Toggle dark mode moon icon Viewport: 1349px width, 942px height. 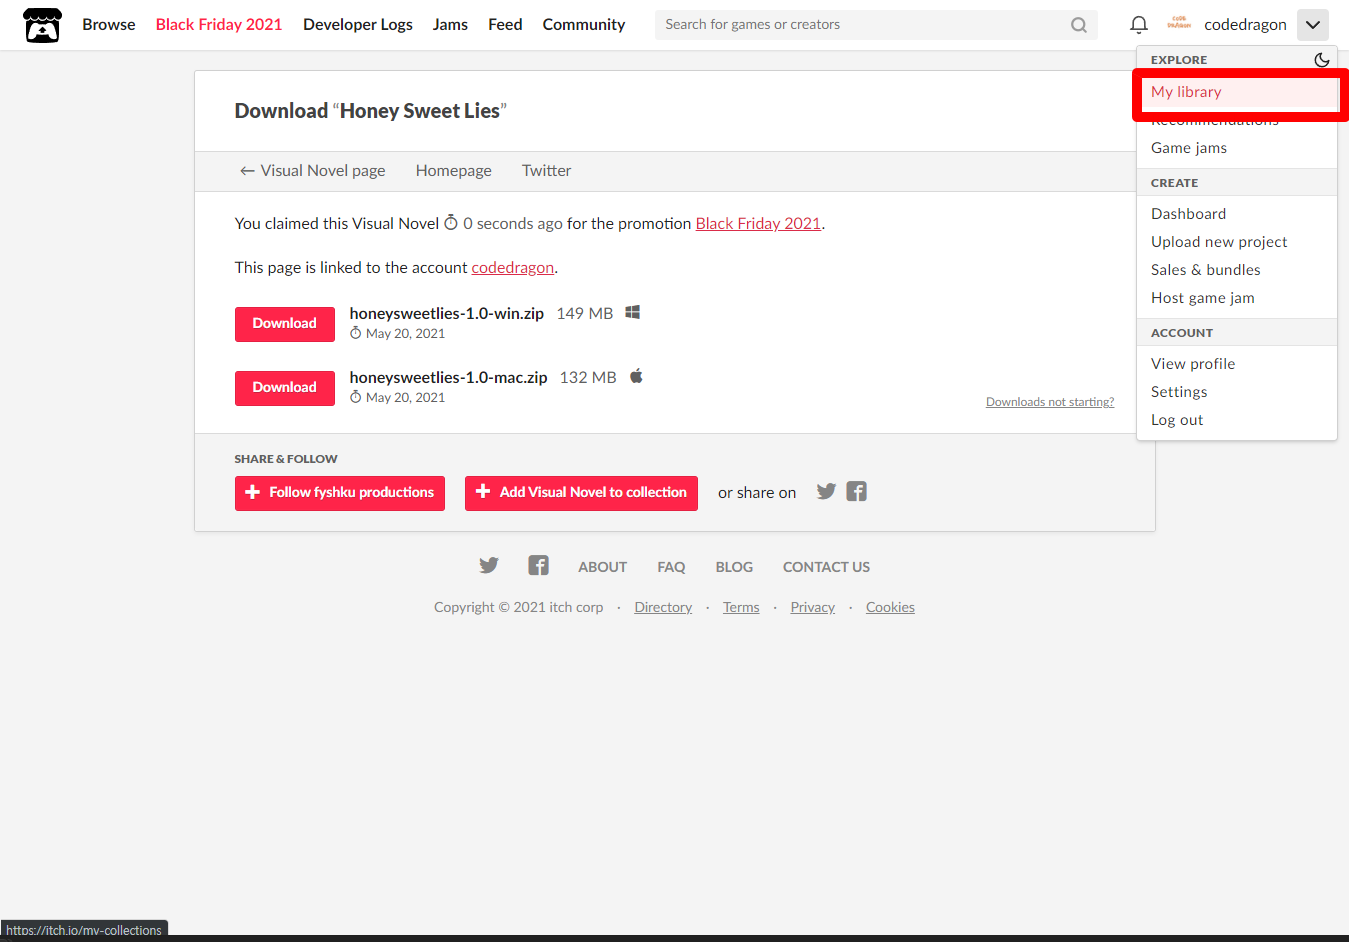point(1322,60)
